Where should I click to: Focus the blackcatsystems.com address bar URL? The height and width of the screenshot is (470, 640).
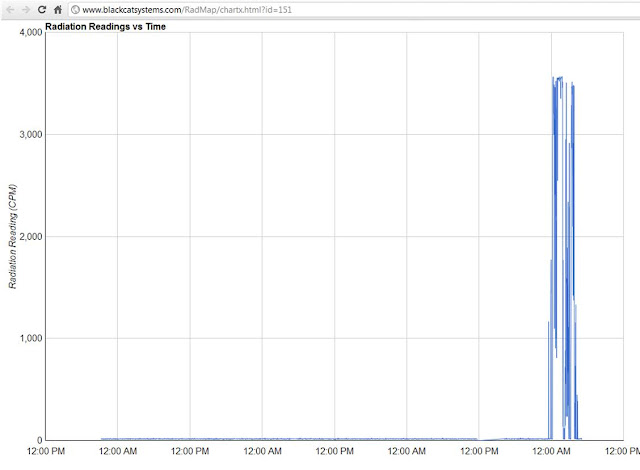187,10
